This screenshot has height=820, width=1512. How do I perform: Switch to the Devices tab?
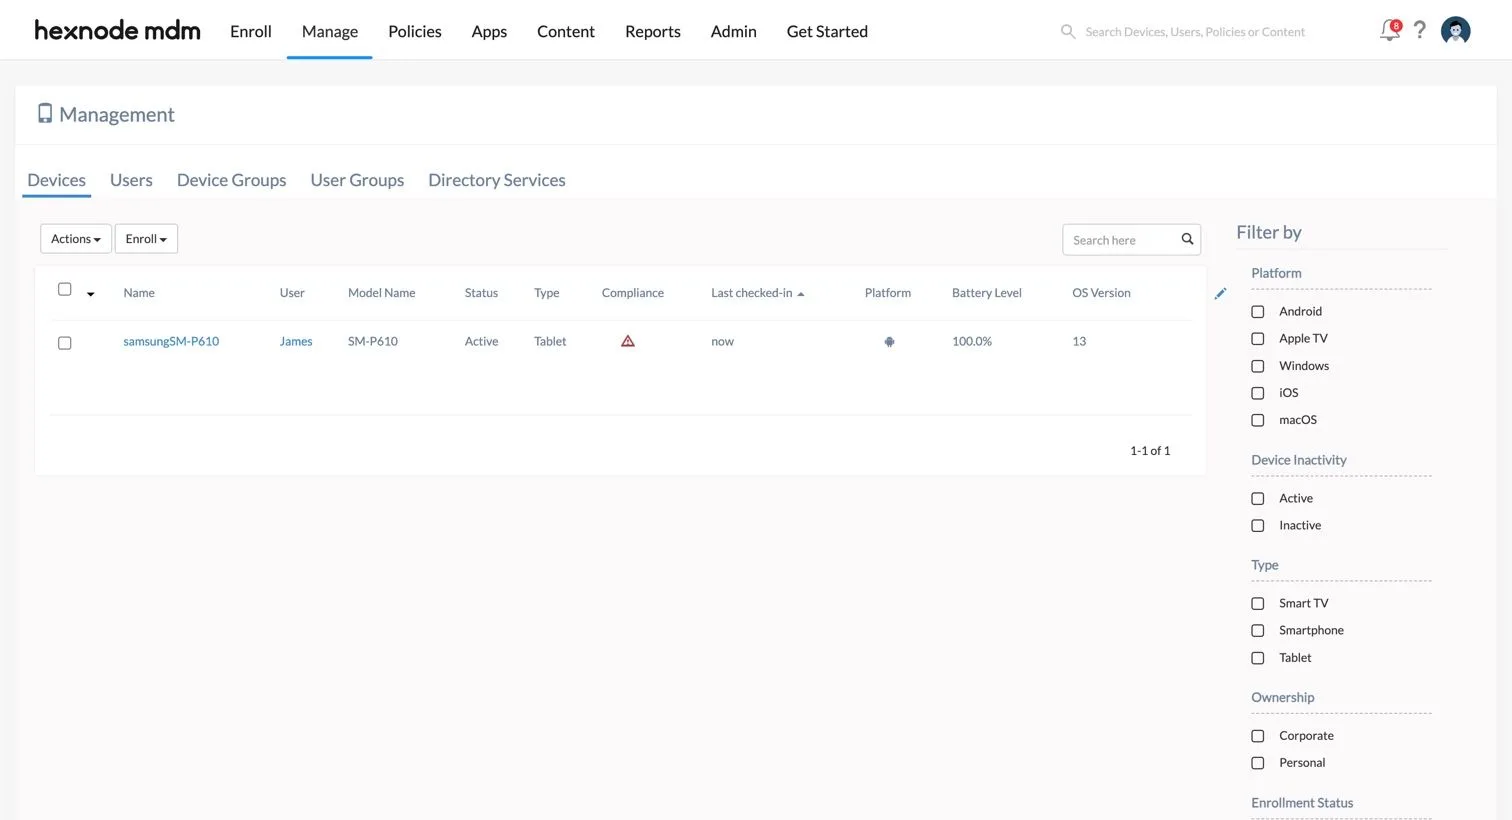pos(57,180)
